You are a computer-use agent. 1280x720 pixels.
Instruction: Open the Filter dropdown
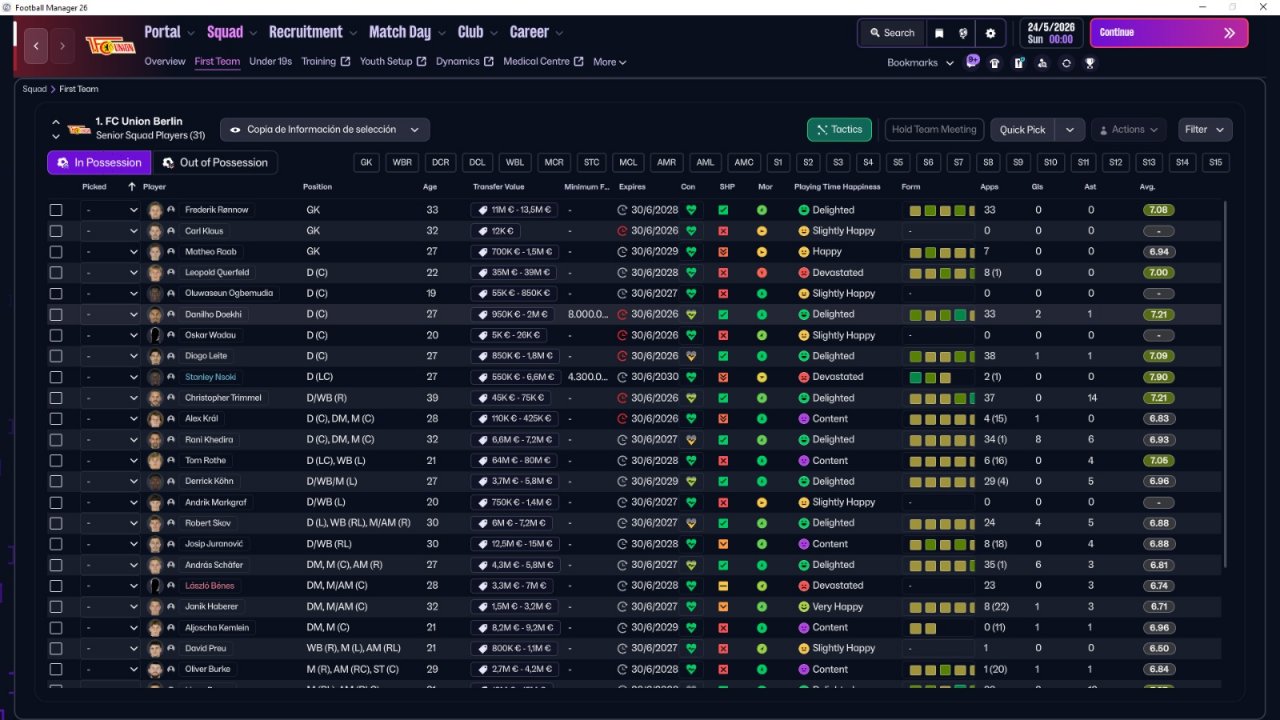click(1205, 129)
